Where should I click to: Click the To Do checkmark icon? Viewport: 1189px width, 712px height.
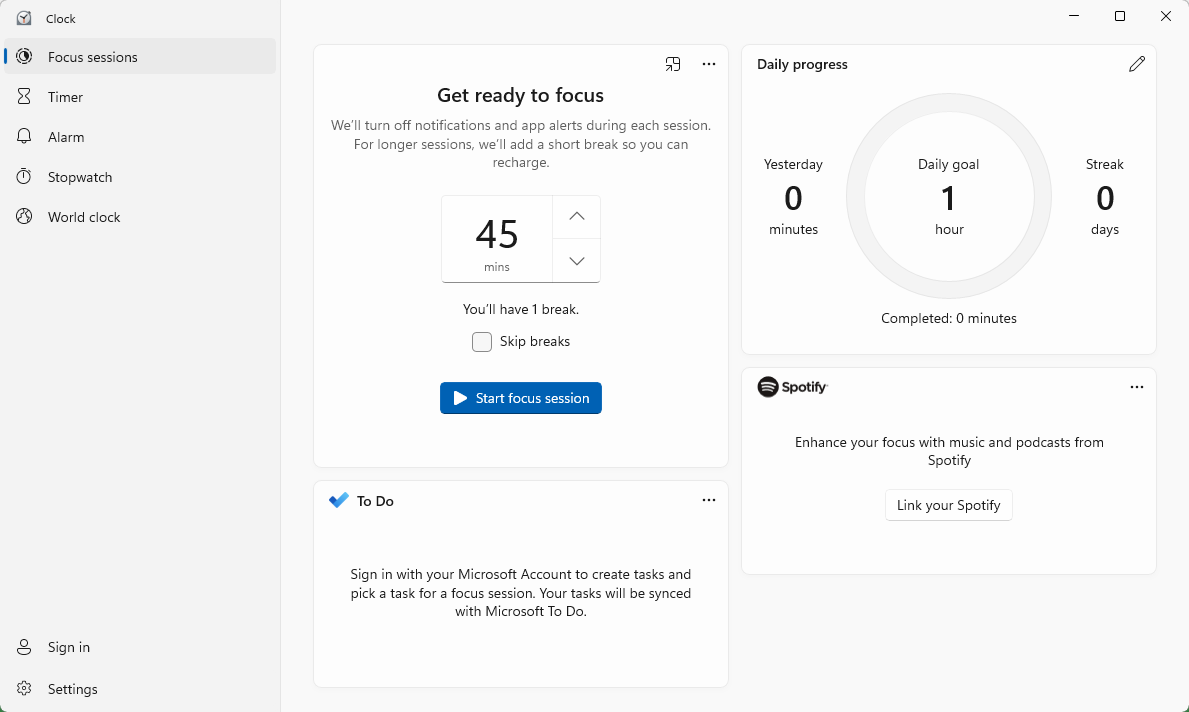338,501
